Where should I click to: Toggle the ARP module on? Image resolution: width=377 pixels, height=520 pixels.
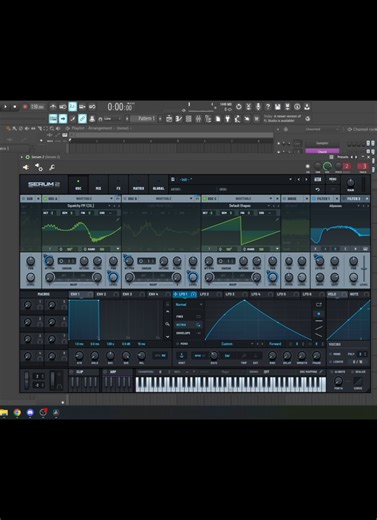coord(105,372)
